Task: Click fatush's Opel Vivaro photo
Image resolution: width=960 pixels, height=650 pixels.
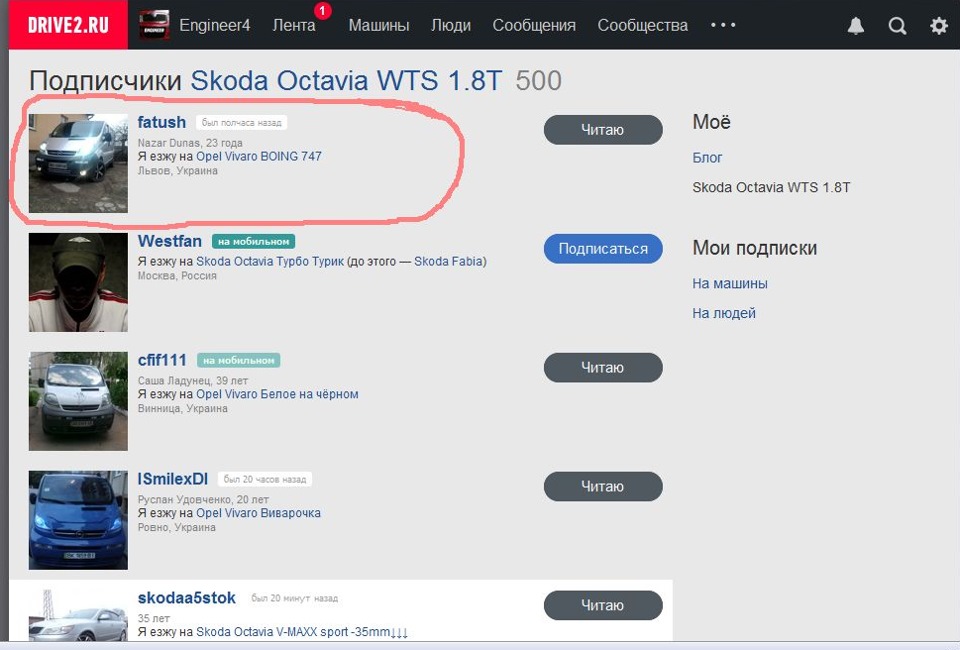Action: (78, 163)
